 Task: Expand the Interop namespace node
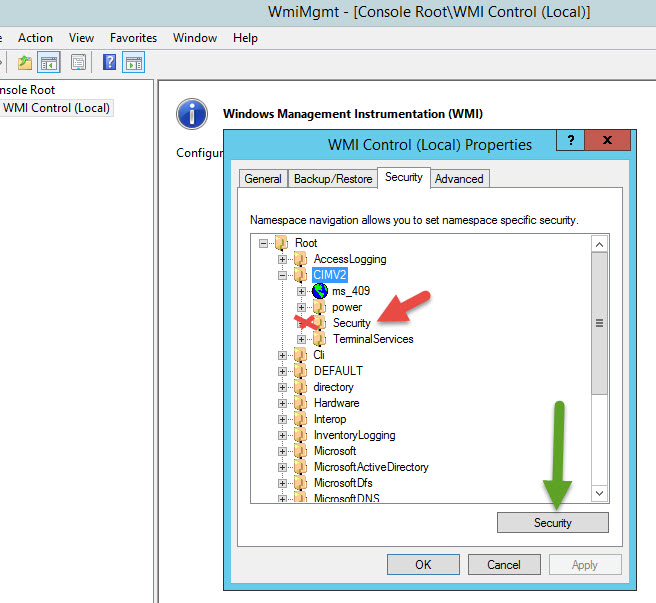[282, 419]
